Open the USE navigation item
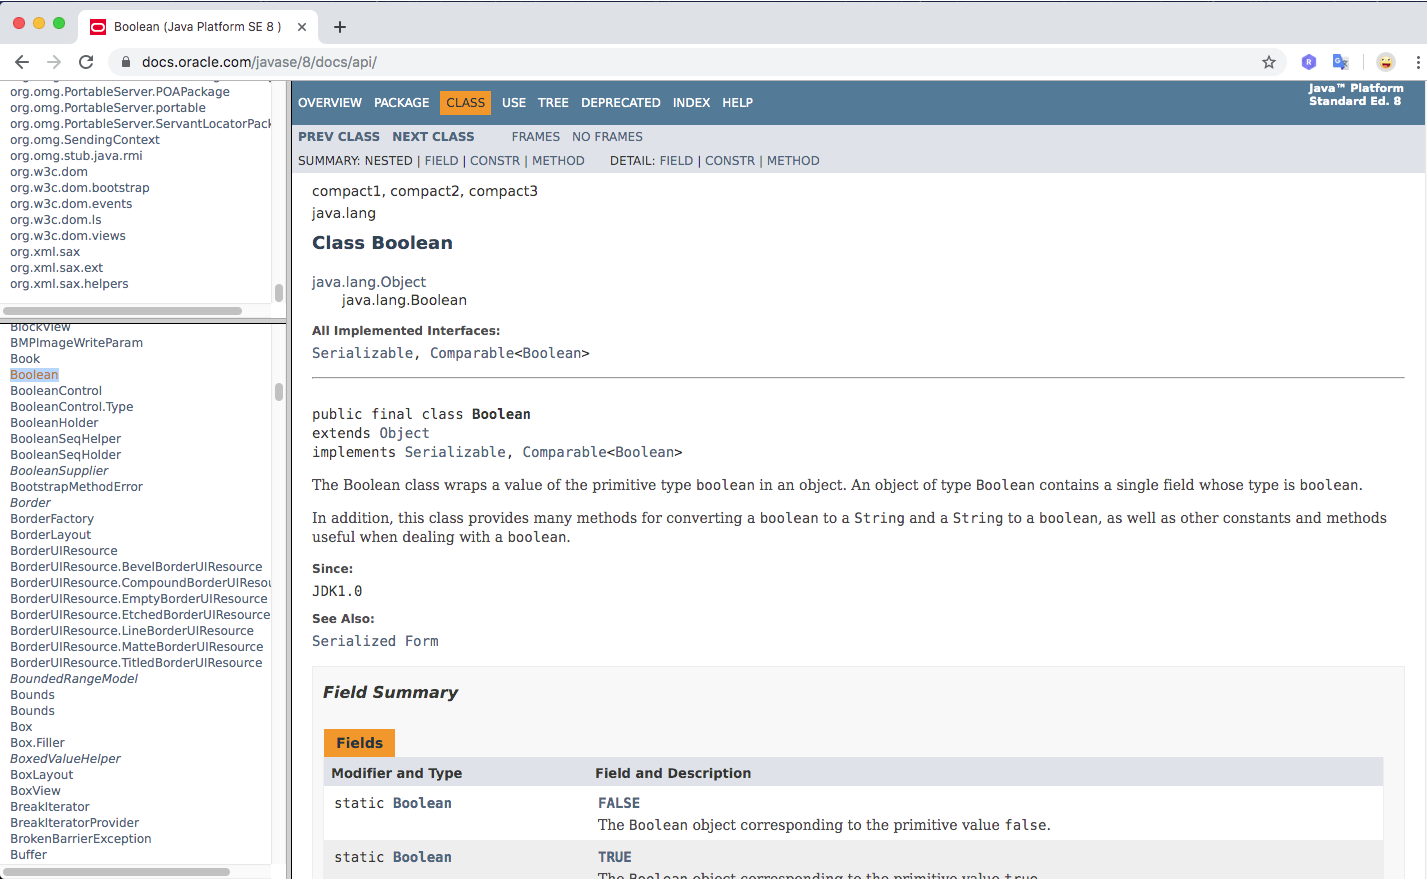This screenshot has height=879, width=1427. (514, 103)
